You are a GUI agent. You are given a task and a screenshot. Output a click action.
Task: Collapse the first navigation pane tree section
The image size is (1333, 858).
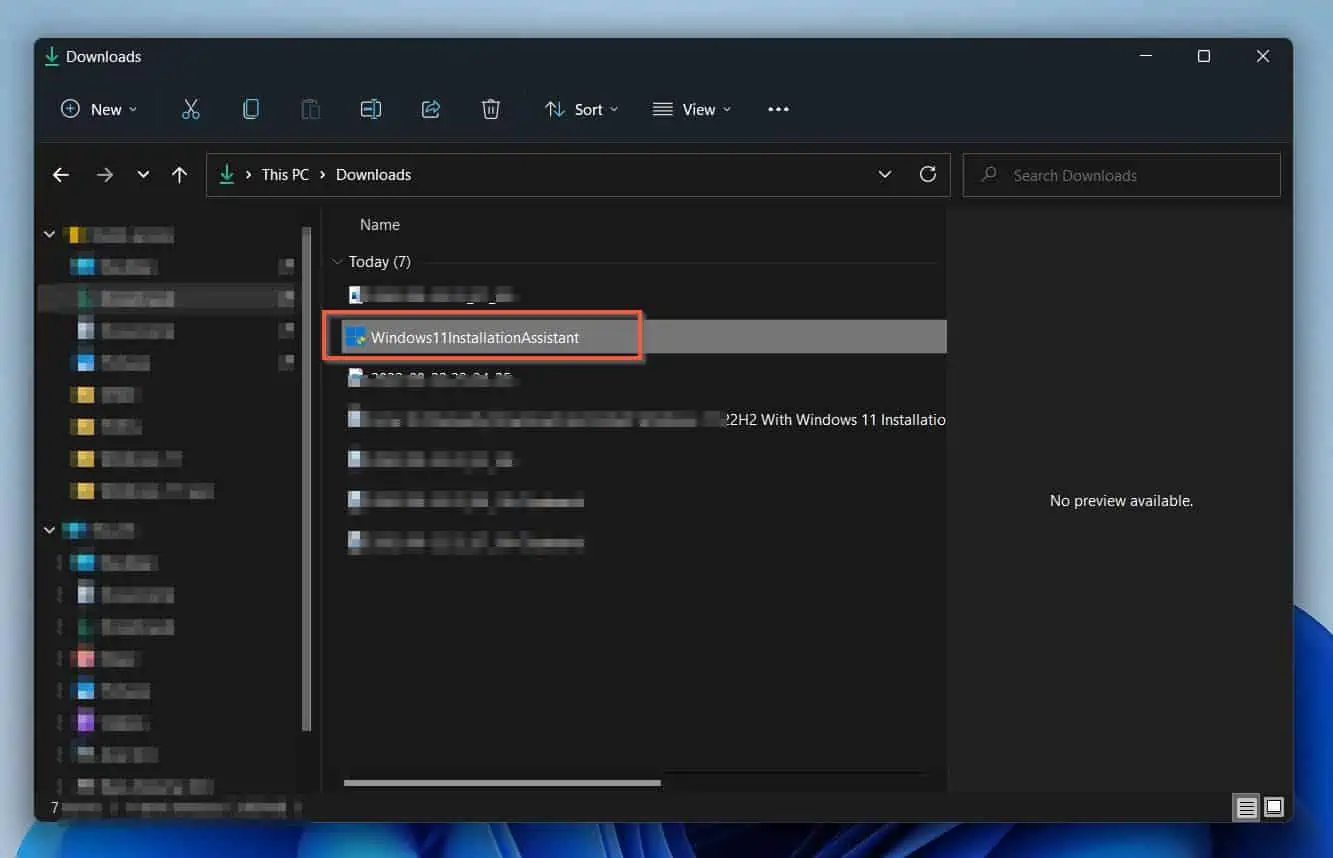[49, 234]
